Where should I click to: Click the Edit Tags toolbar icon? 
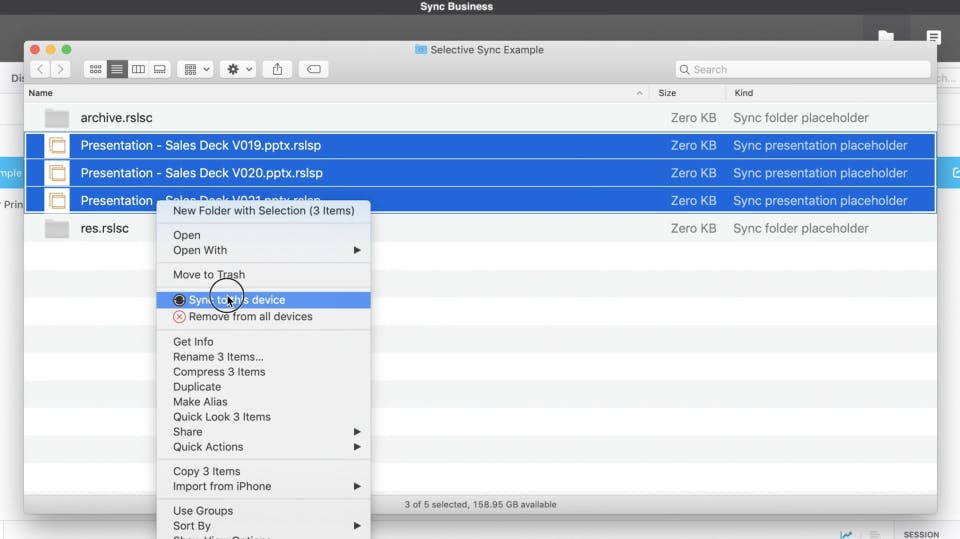pos(313,69)
